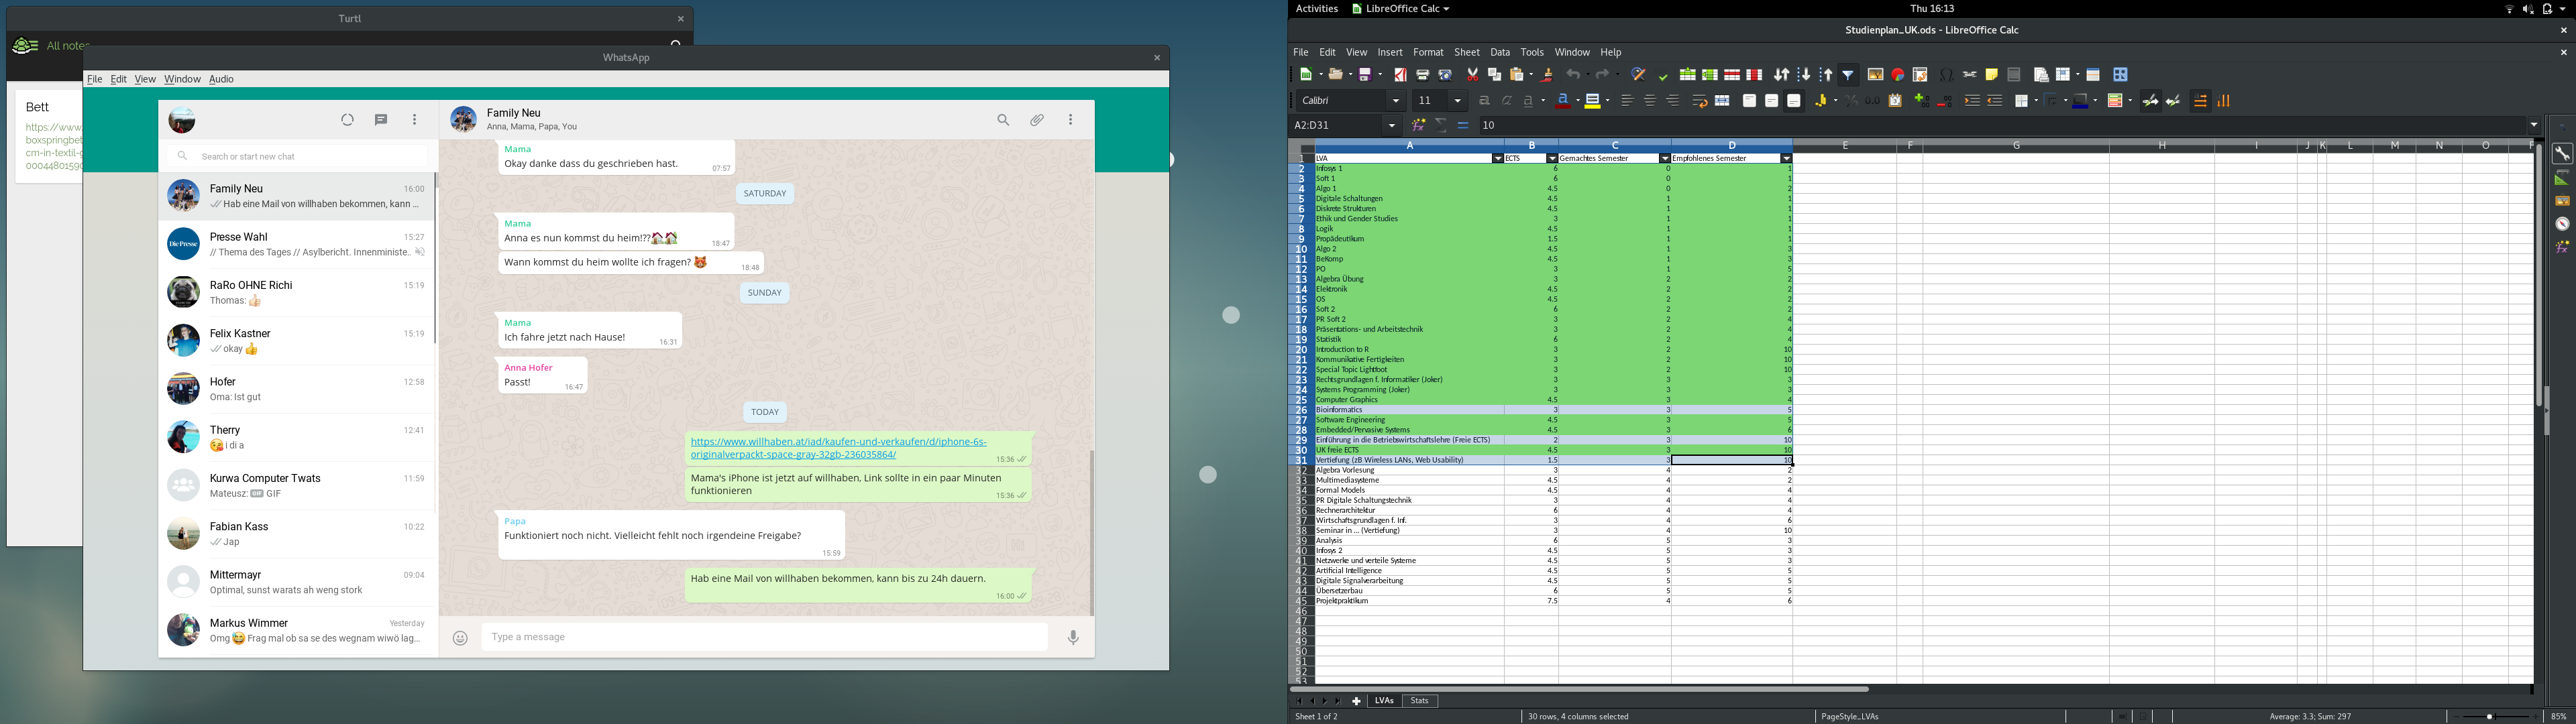Open the Sheet menu in Calc
This screenshot has width=2576, height=724.
[x=1466, y=52]
